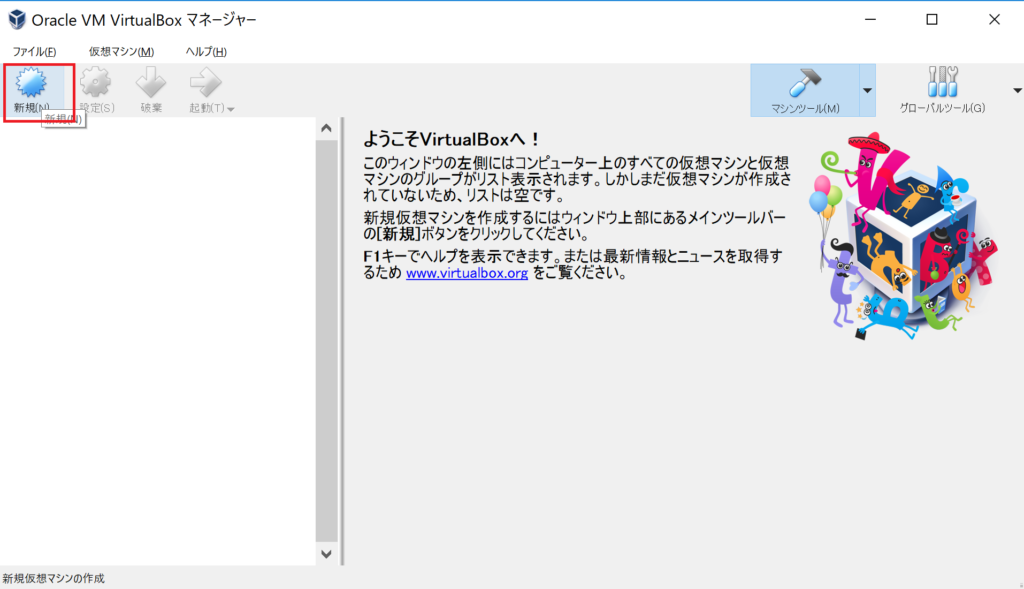This screenshot has height=589, width=1024.
Task: Click the ようこそVirtualBoxへ！ heading
Action: pyautogui.click(x=451, y=139)
